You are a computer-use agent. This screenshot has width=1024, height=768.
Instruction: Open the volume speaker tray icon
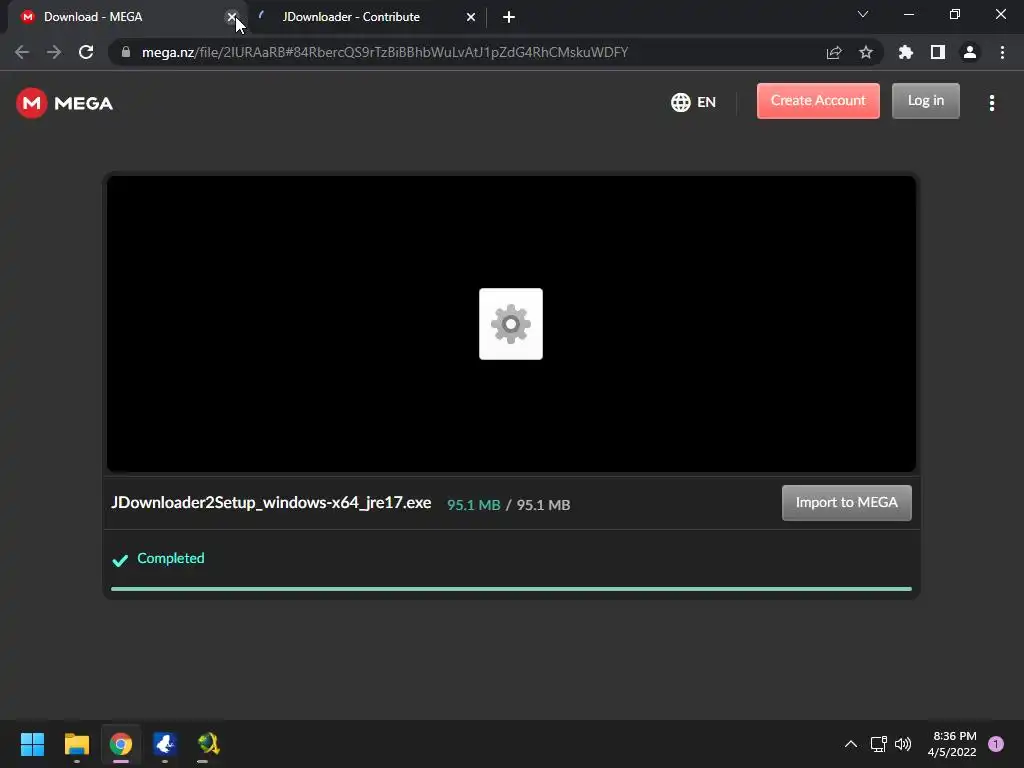903,744
